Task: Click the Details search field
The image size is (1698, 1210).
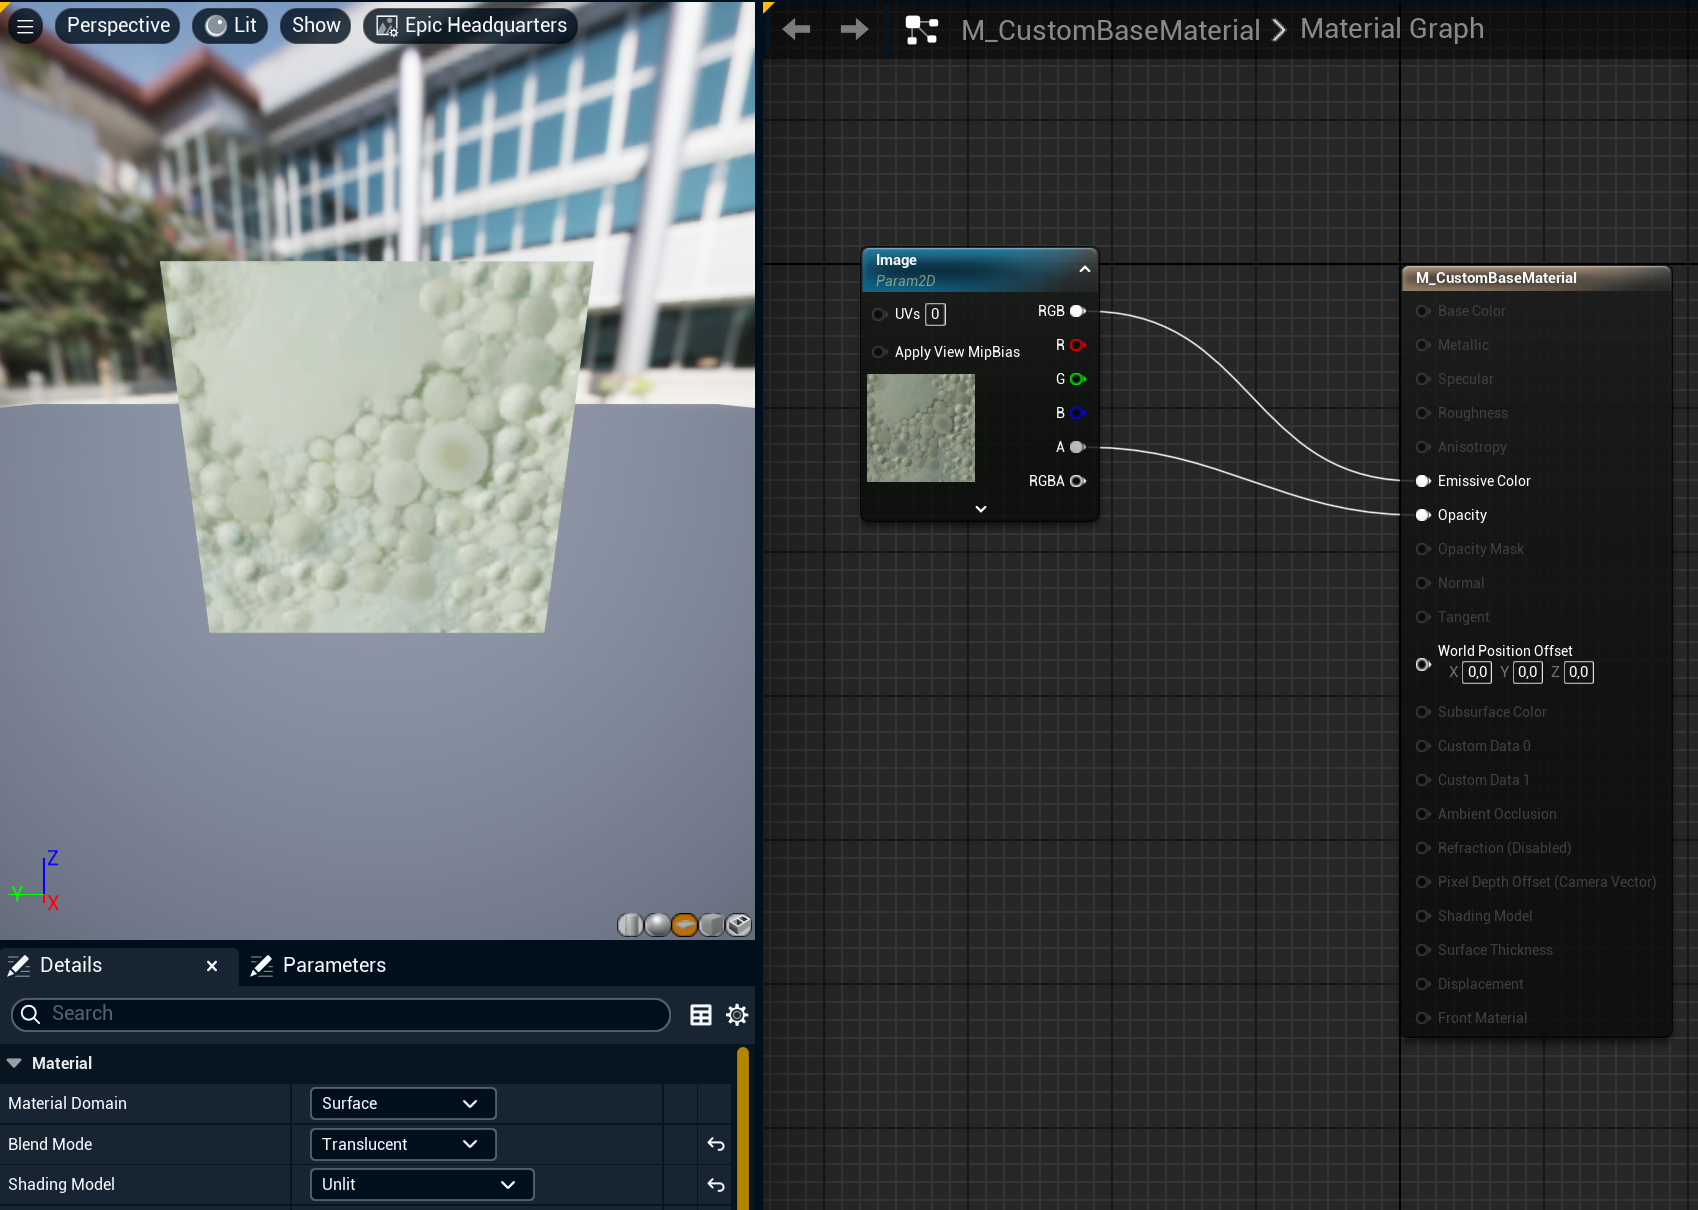Action: (x=340, y=1014)
